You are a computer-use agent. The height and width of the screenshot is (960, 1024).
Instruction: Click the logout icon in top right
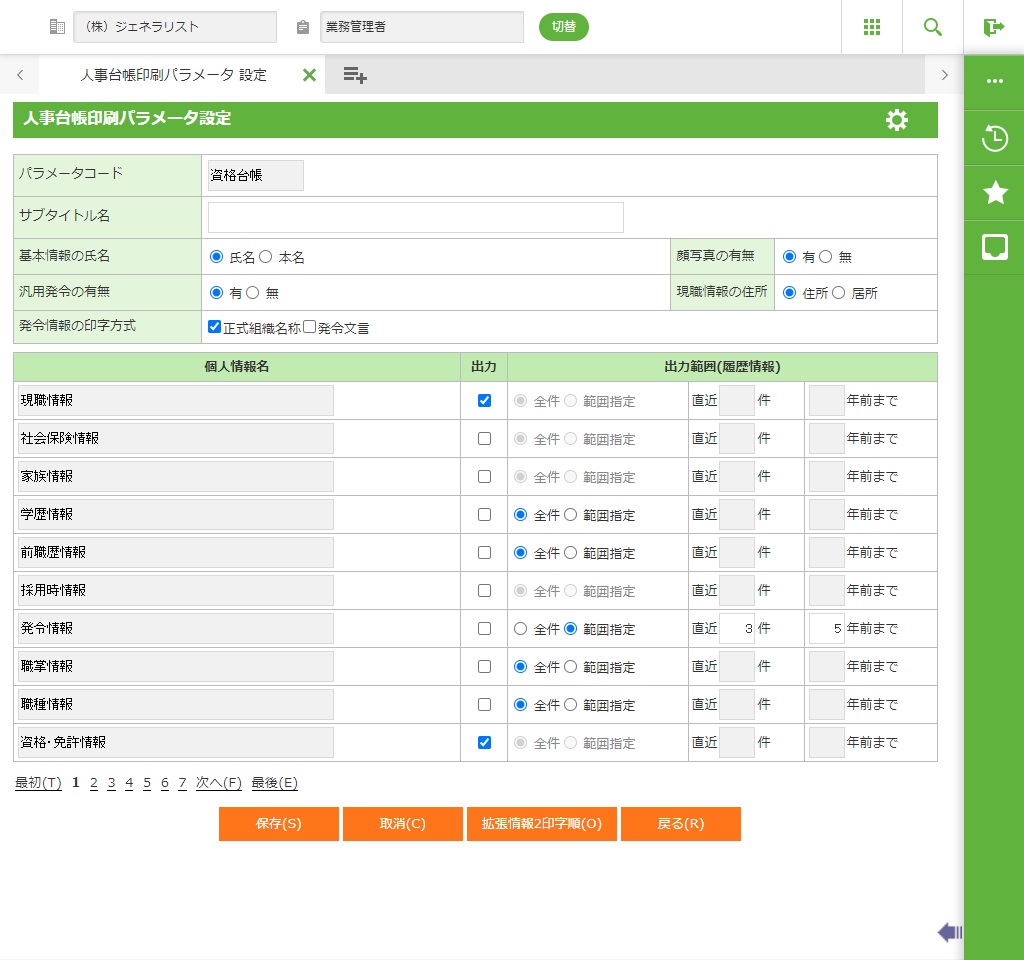point(993,27)
